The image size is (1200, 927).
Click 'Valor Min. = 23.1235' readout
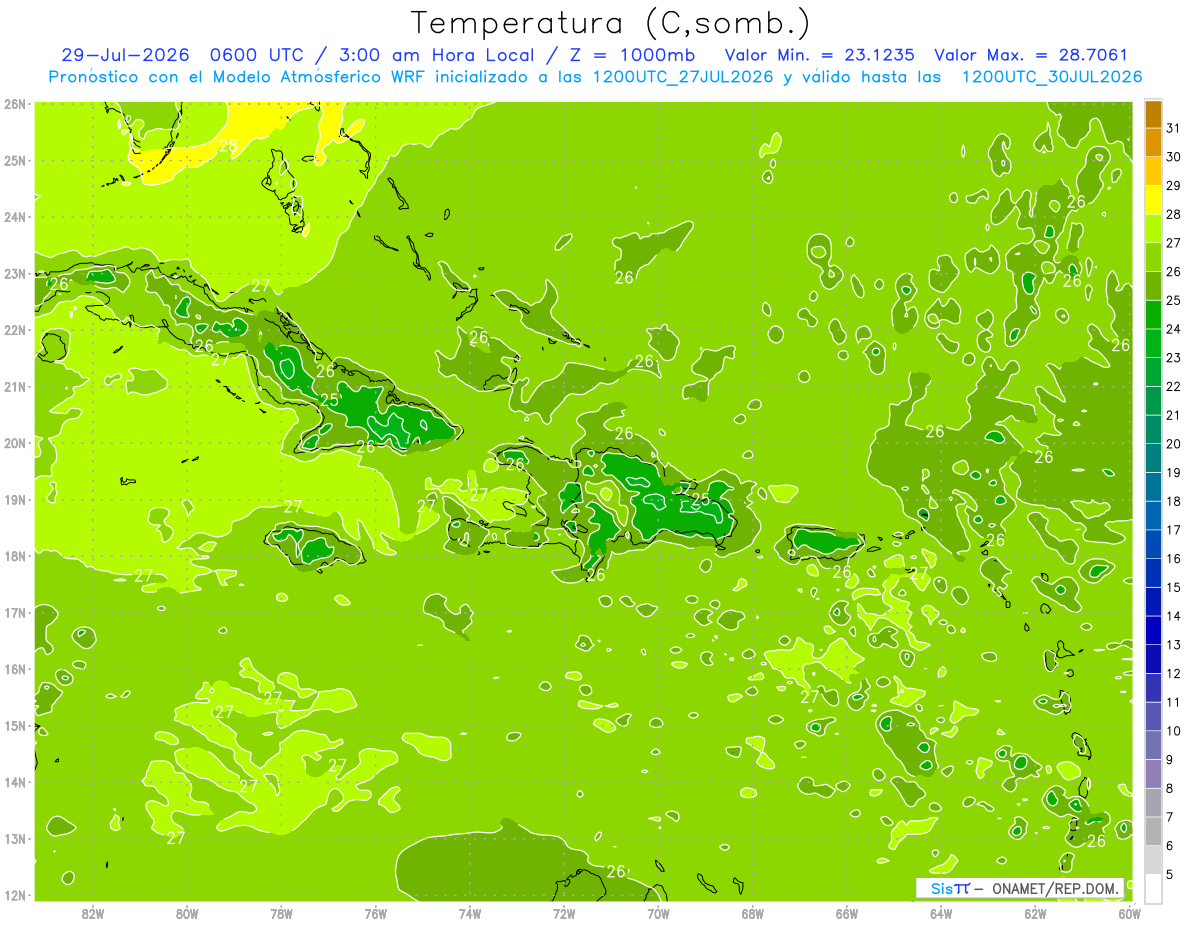(x=819, y=55)
